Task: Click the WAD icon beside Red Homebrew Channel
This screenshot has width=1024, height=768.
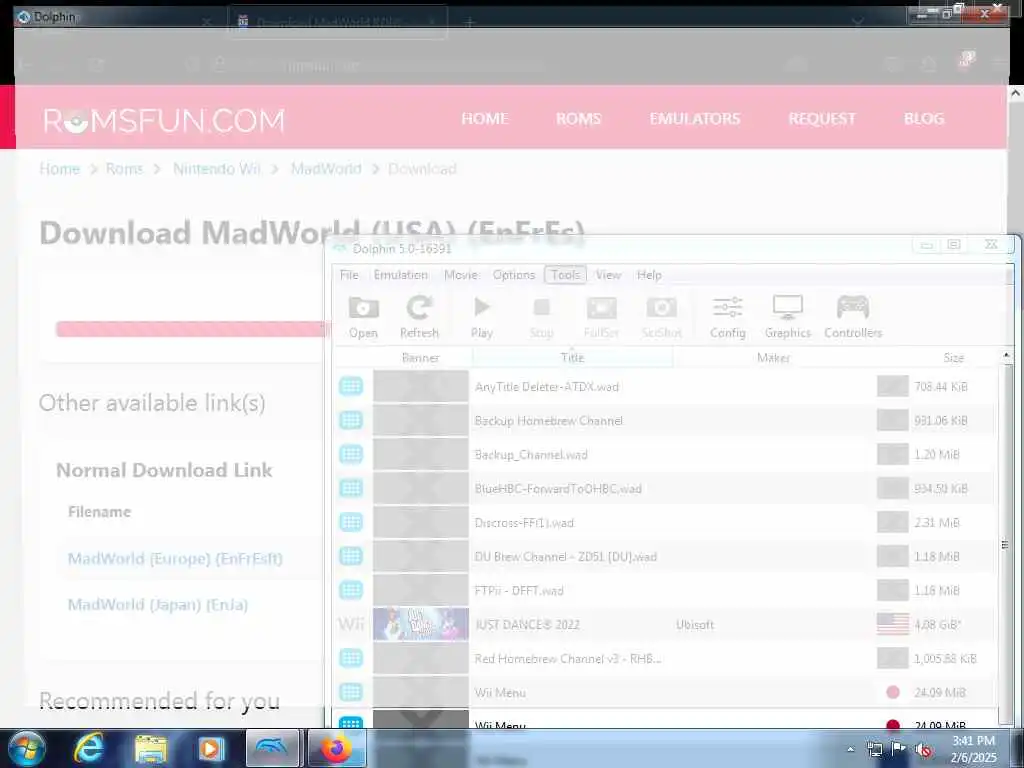Action: (351, 658)
